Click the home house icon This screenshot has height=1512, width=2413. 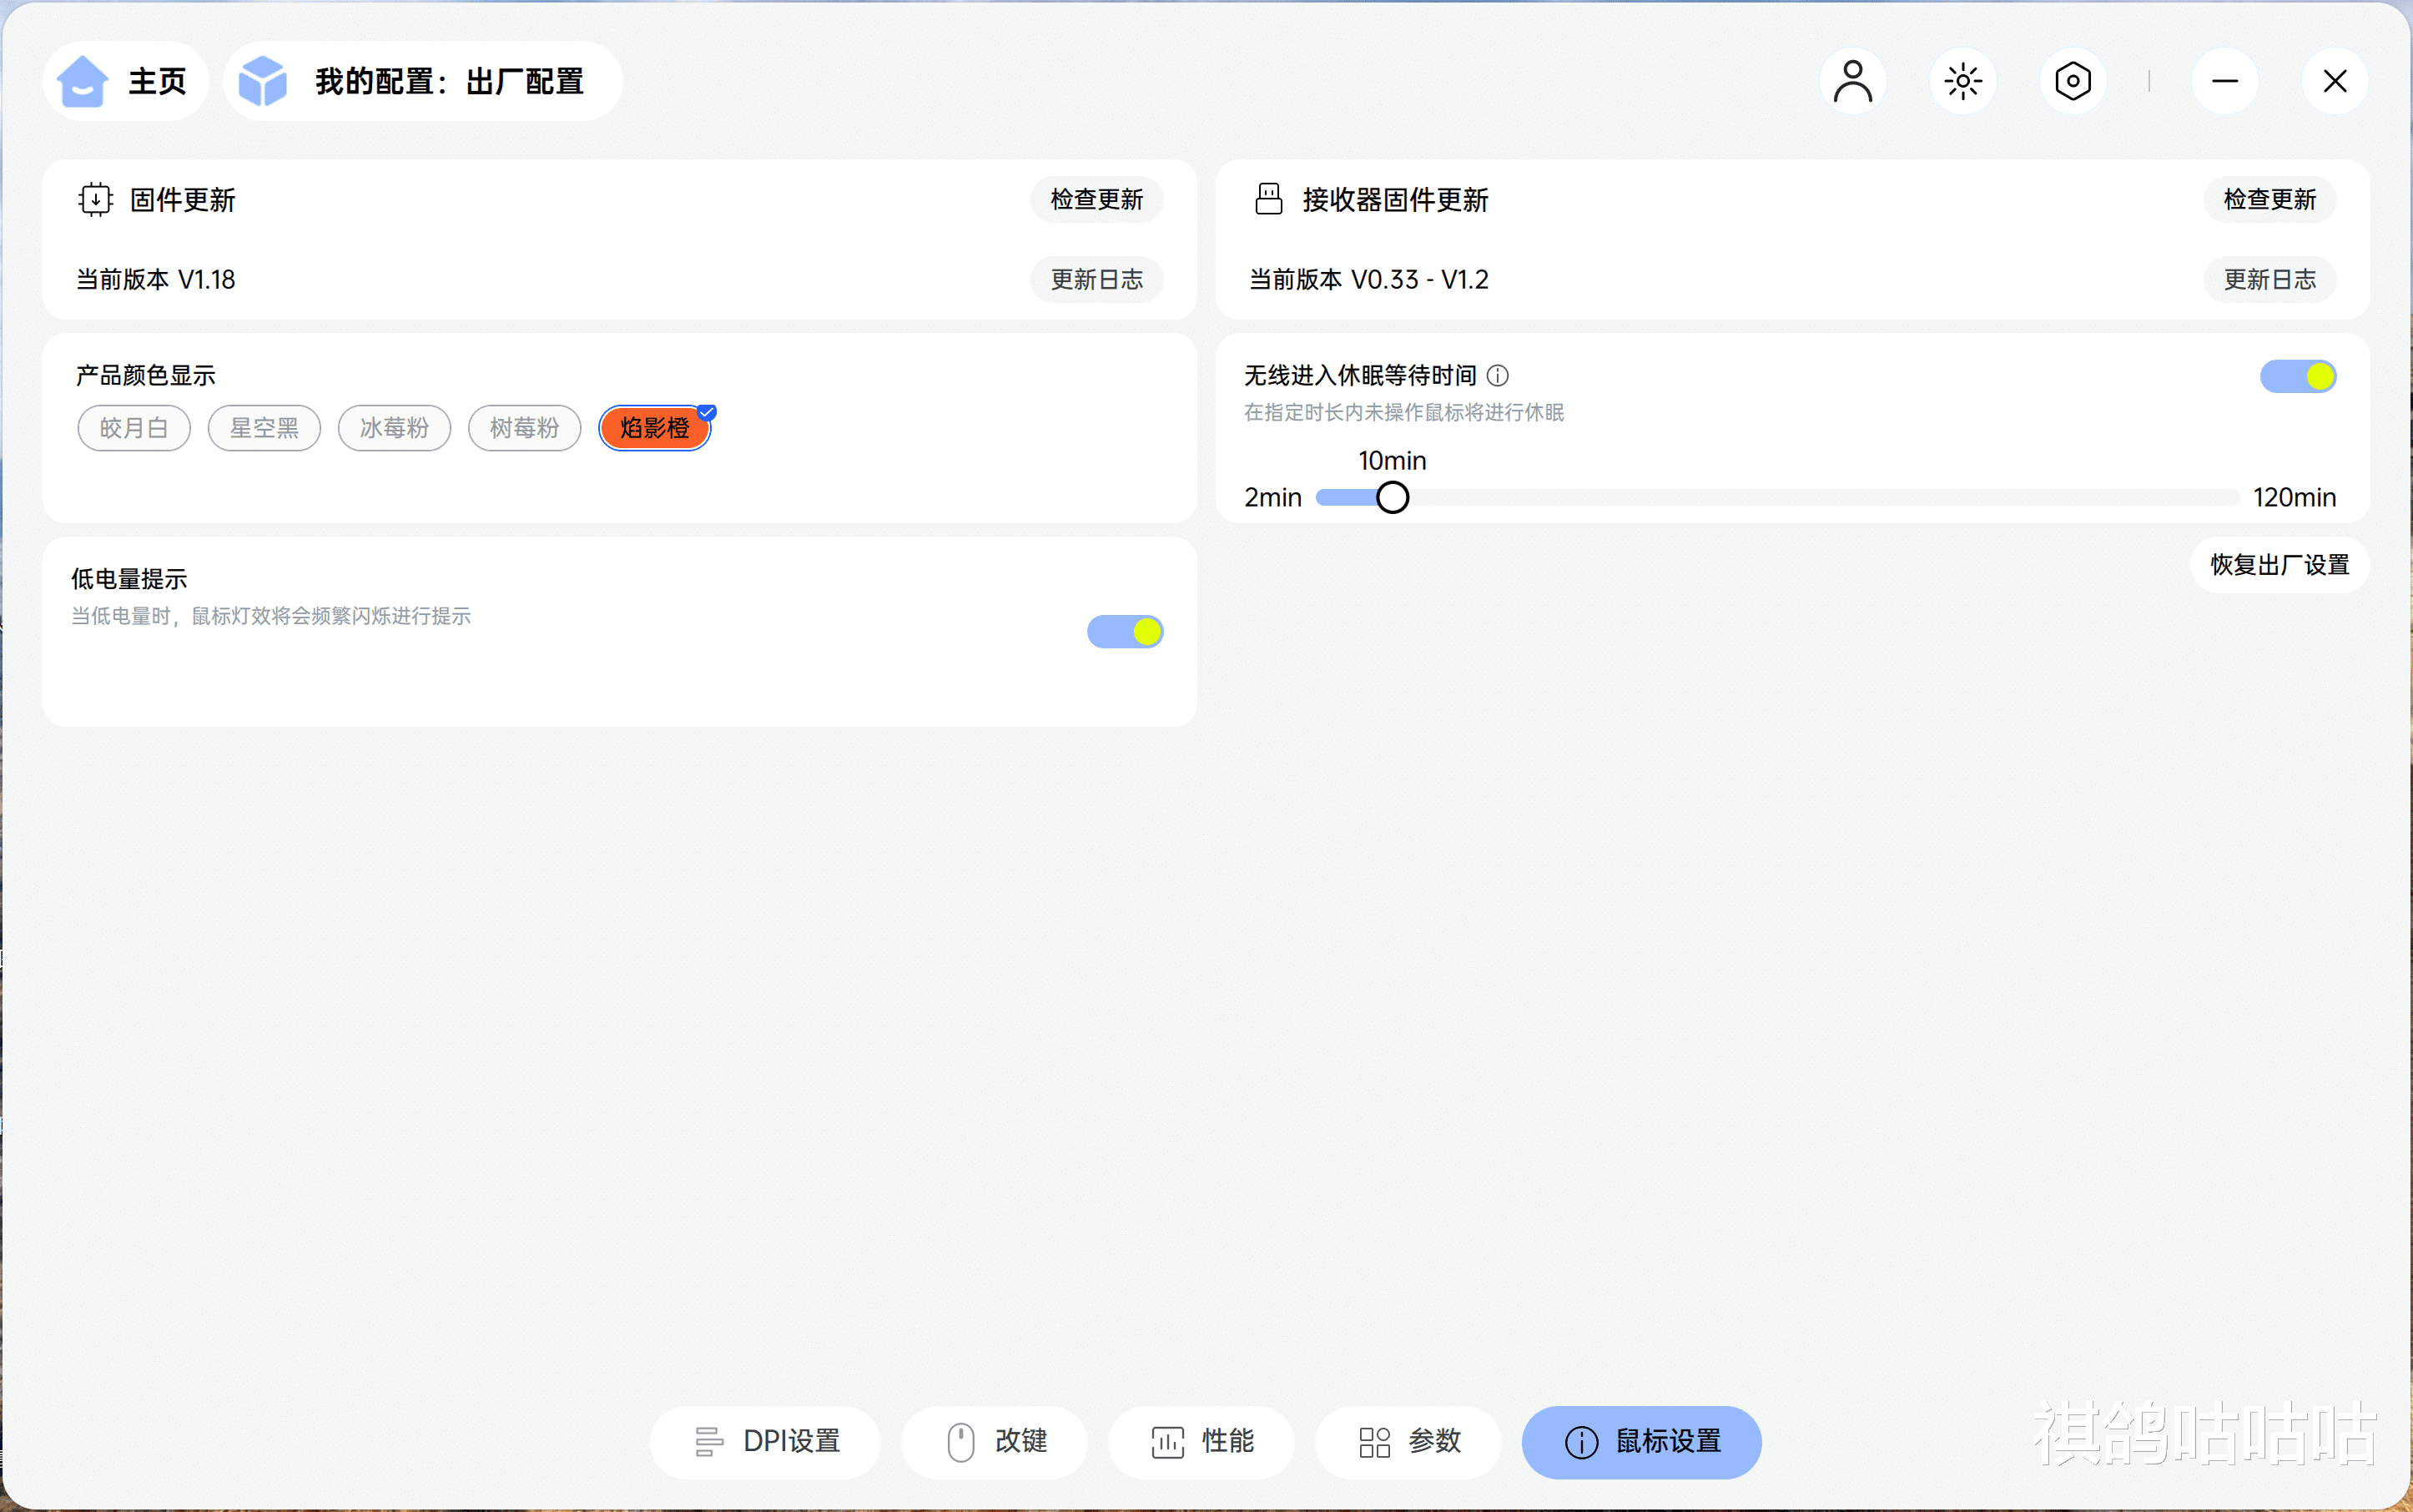point(82,81)
